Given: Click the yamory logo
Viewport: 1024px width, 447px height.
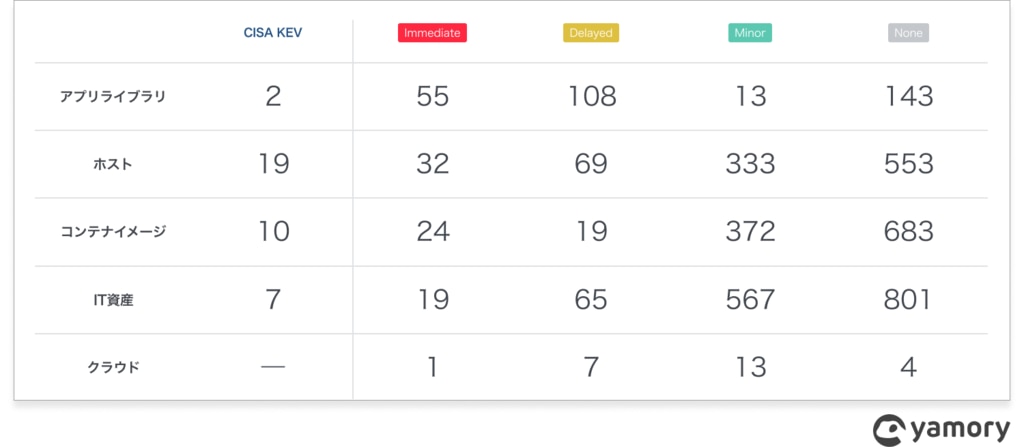Looking at the screenshot, I should pyautogui.click(x=941, y=429).
